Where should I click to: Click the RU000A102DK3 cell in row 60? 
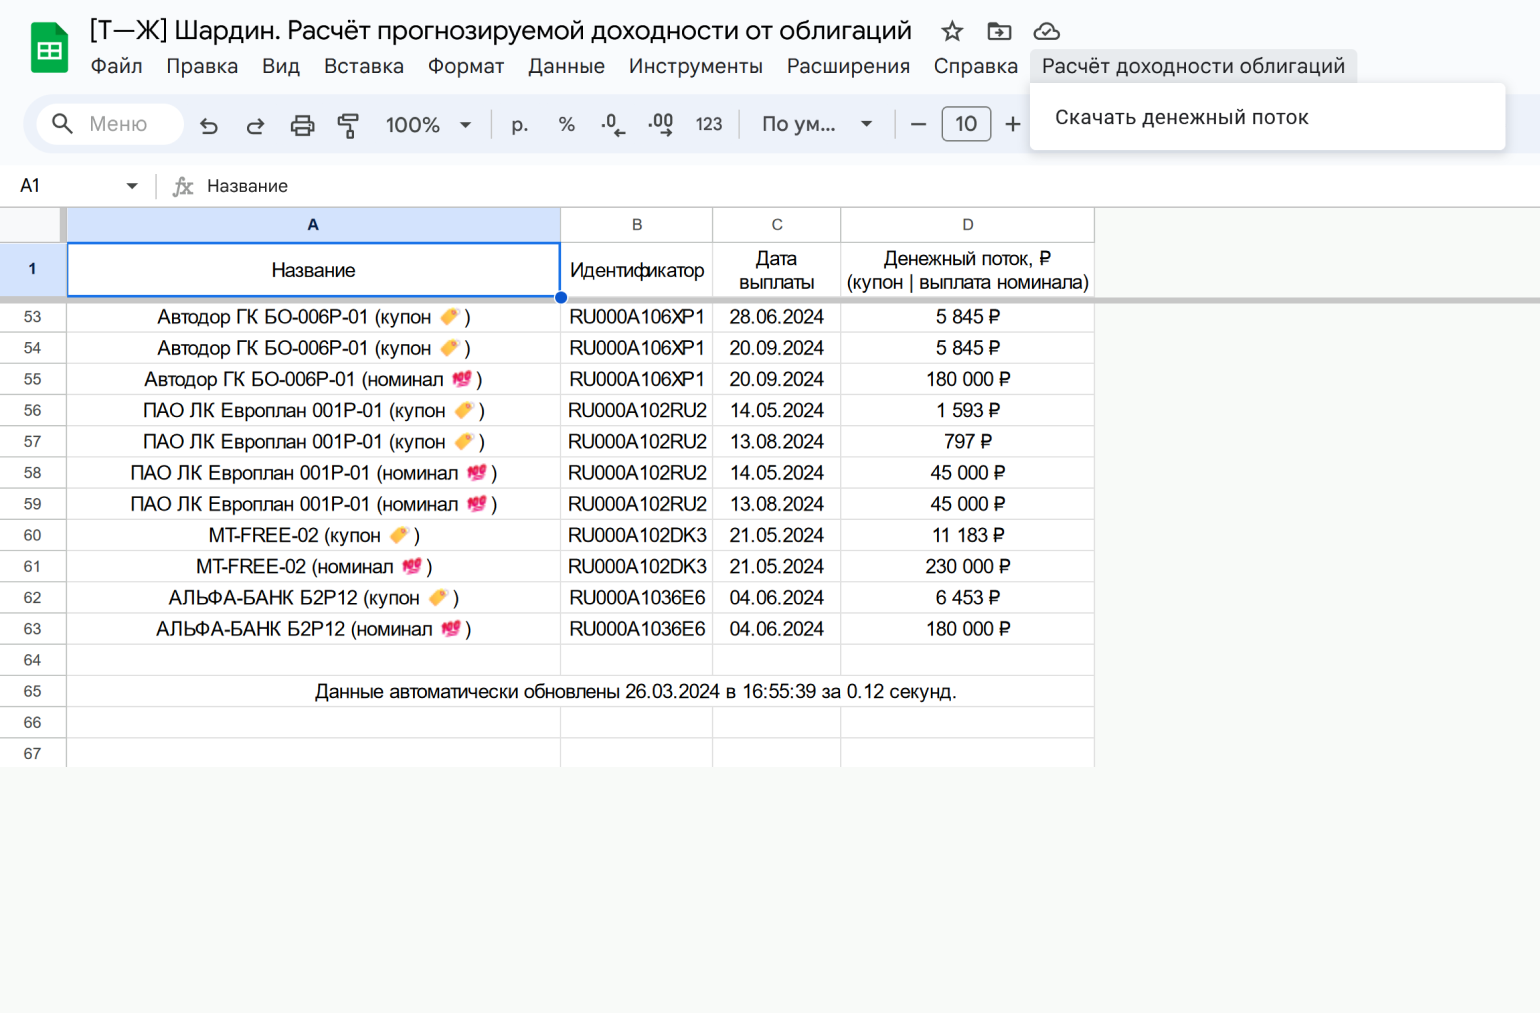[x=637, y=535]
